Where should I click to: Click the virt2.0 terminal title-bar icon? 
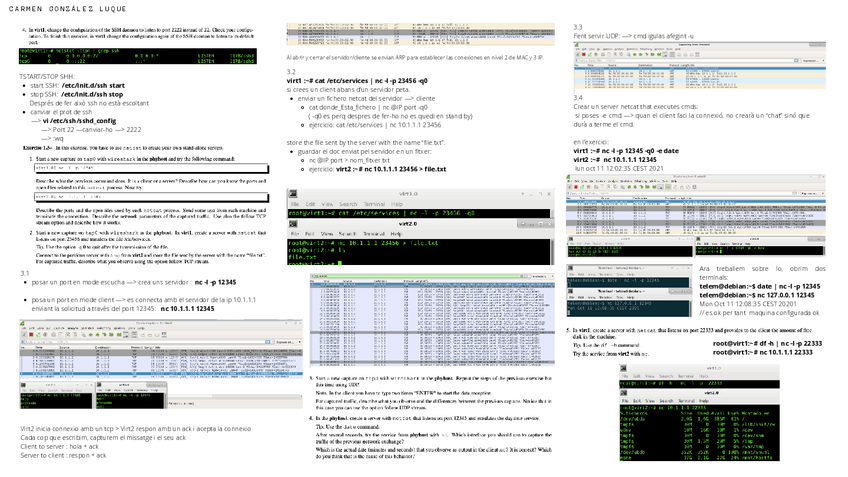(293, 223)
